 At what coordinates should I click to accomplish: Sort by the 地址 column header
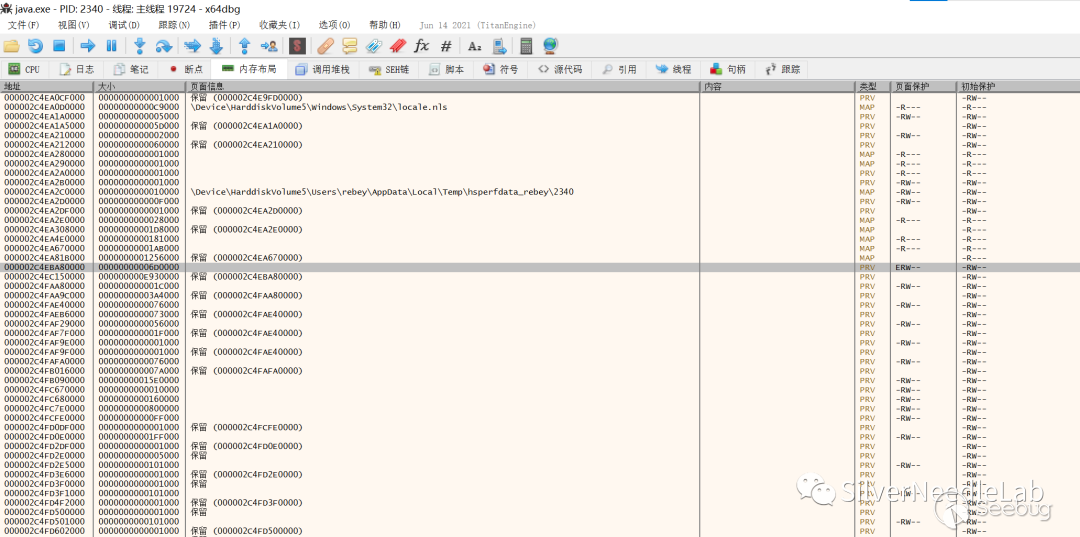tap(12, 87)
